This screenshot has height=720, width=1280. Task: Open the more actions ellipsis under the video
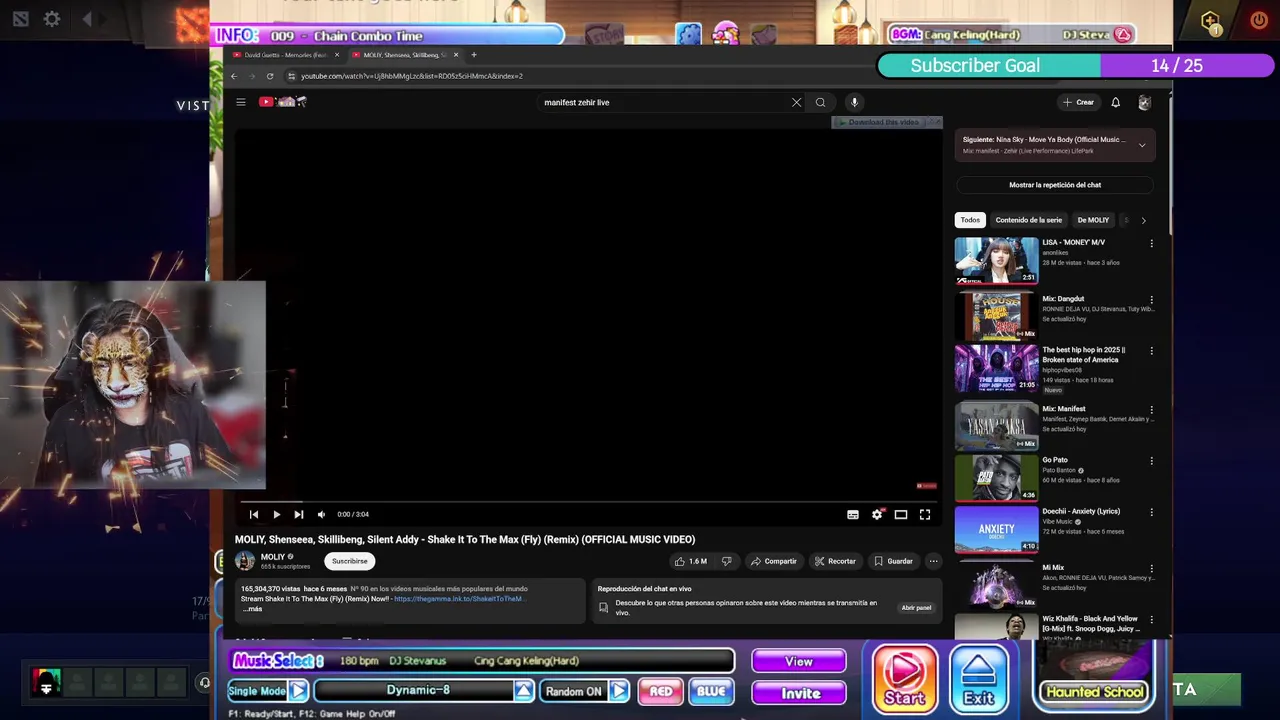coord(933,561)
